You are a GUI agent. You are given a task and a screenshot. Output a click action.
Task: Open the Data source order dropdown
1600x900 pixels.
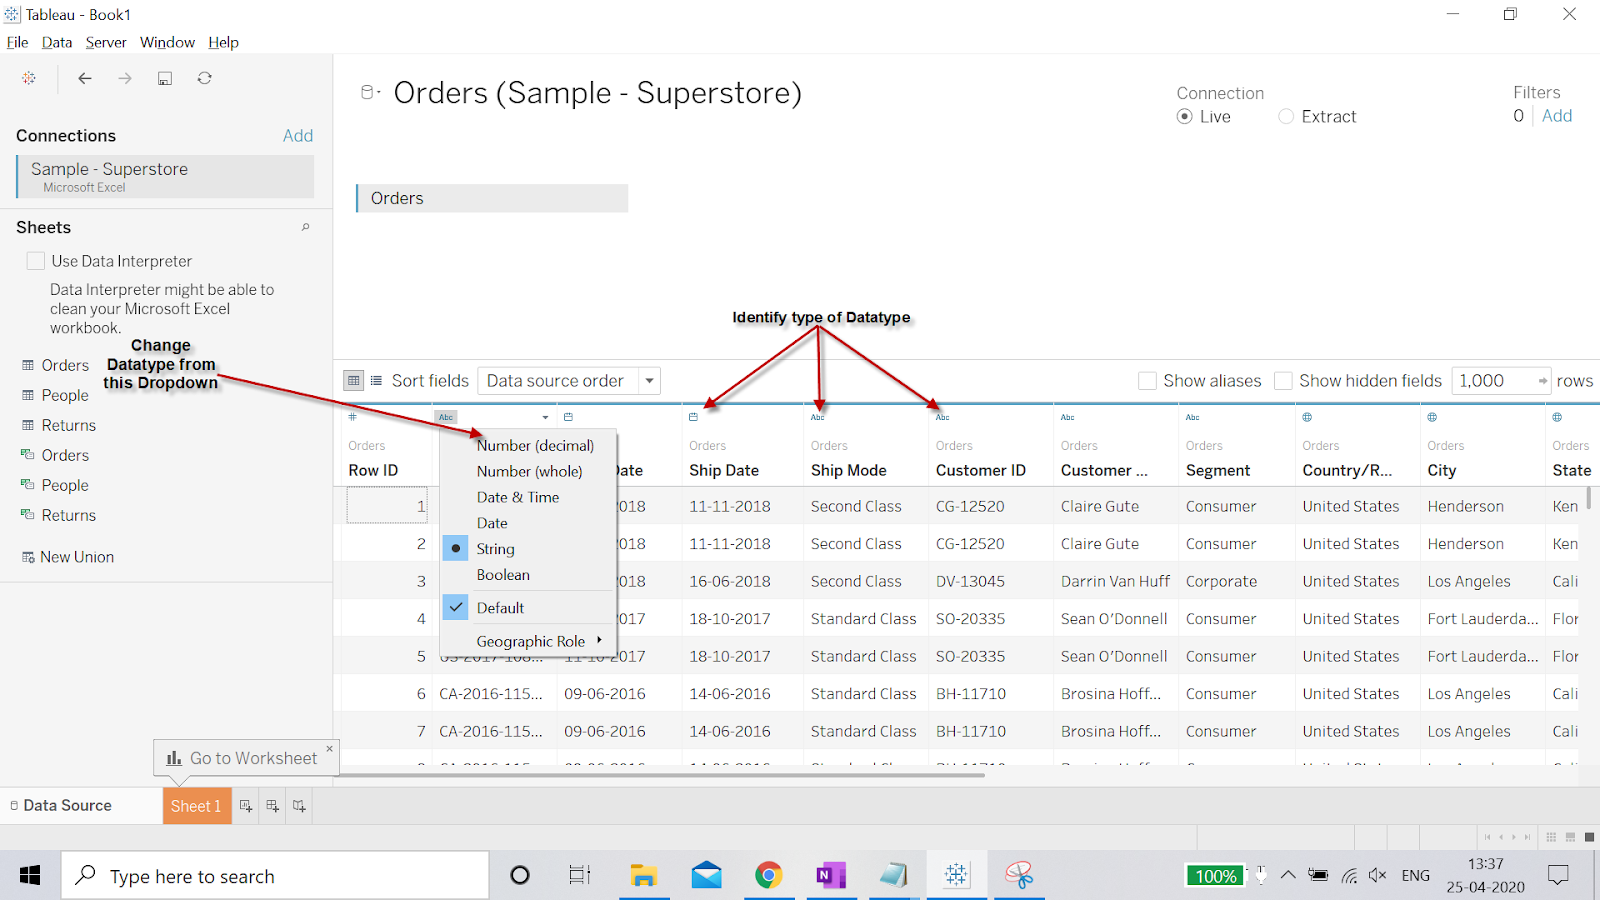coord(649,380)
